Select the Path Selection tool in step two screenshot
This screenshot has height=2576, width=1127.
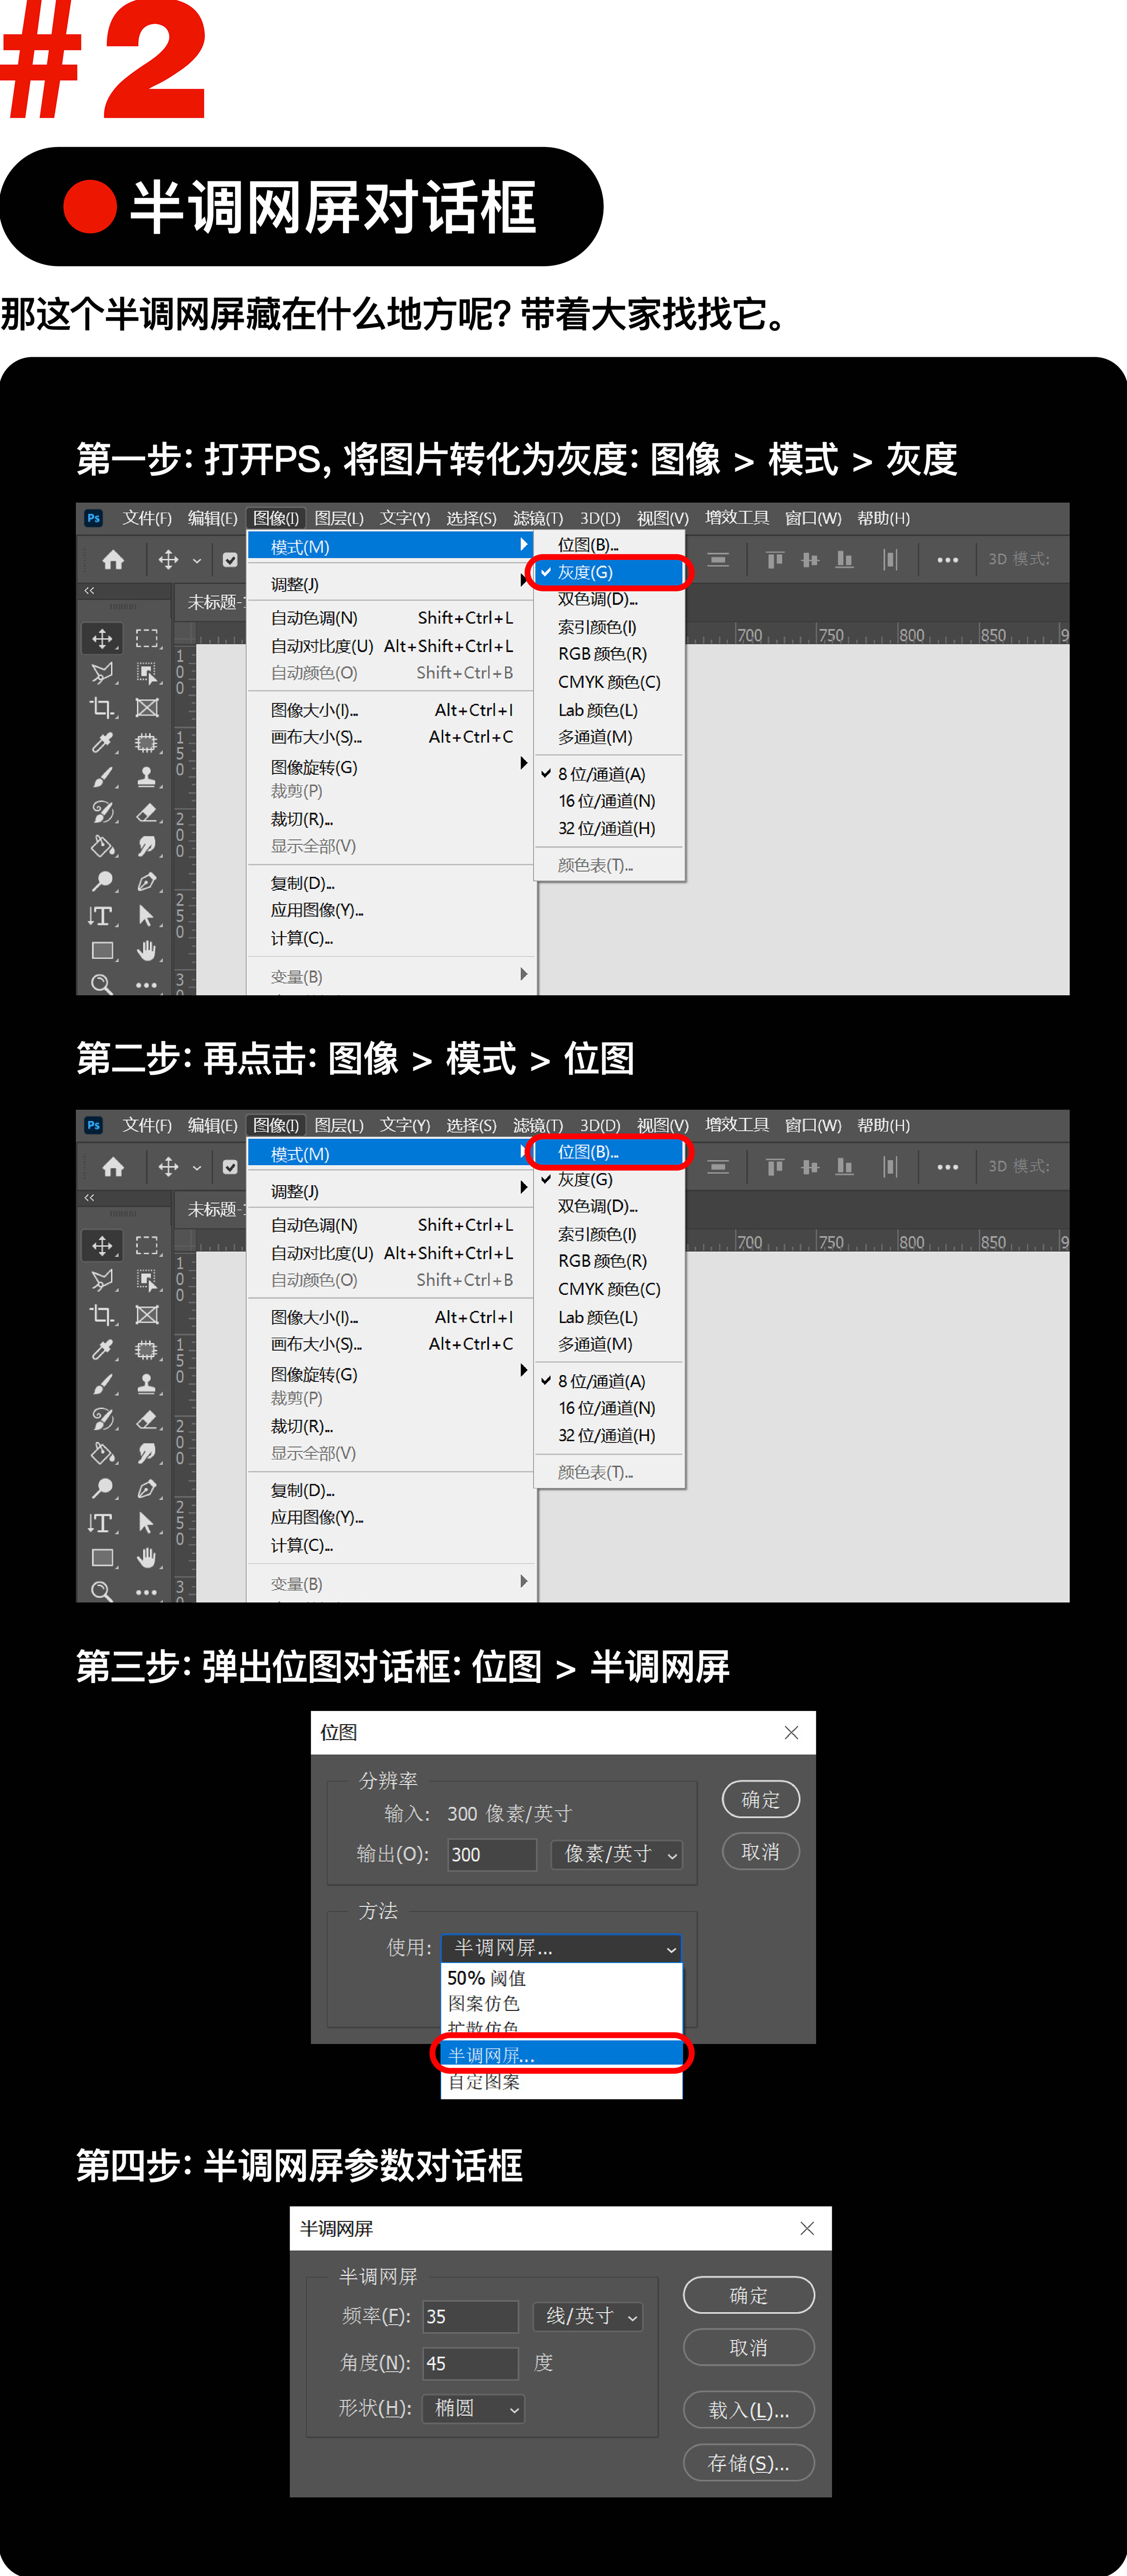tap(147, 1523)
